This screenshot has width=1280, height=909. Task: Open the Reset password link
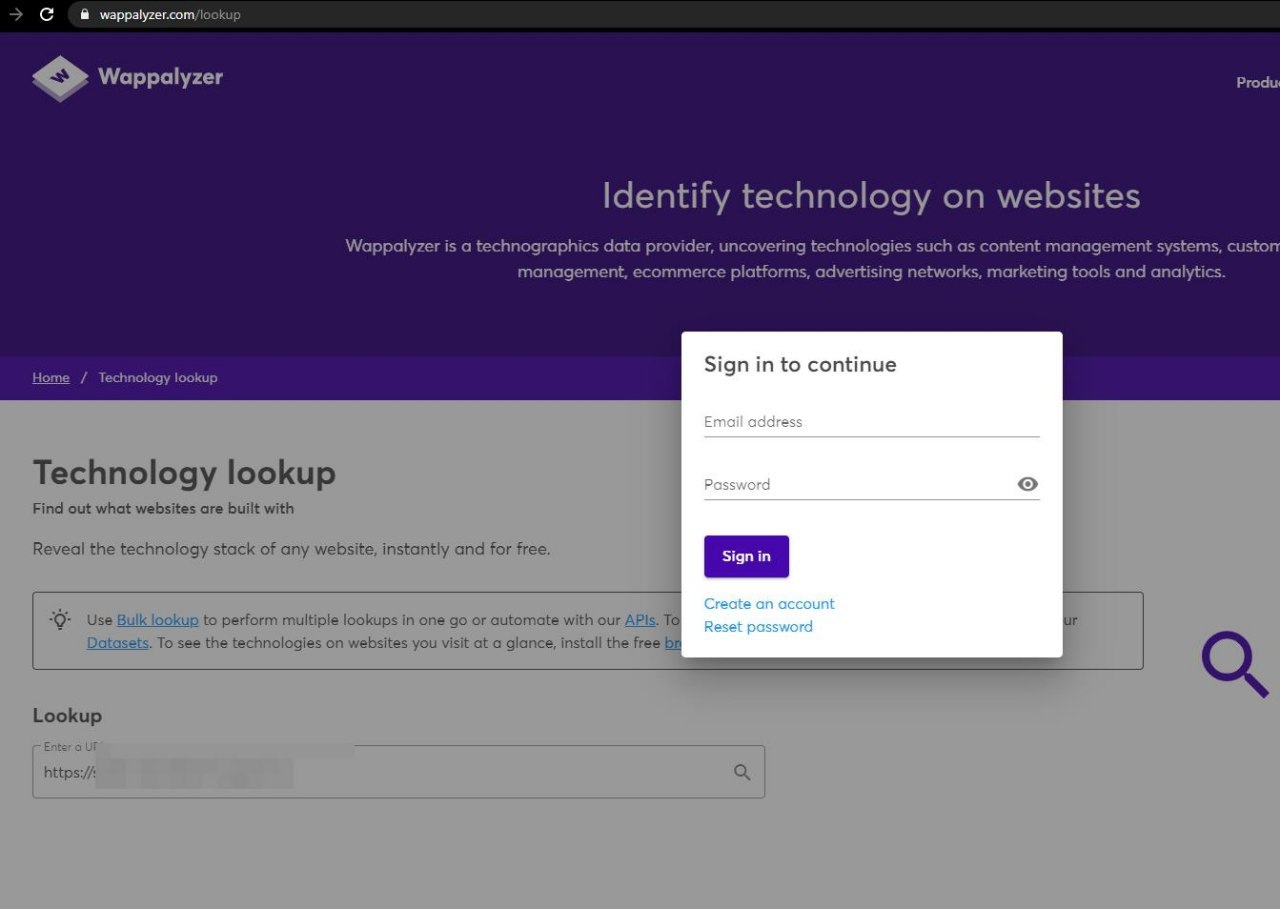click(758, 627)
